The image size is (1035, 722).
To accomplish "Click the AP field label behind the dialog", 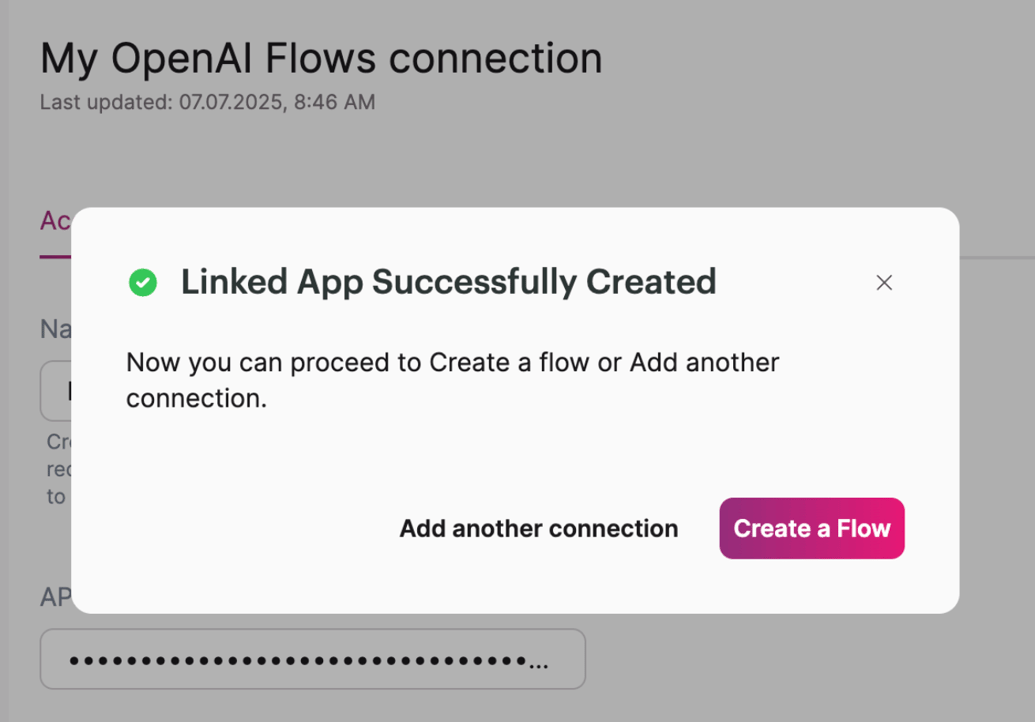I will coord(58,597).
